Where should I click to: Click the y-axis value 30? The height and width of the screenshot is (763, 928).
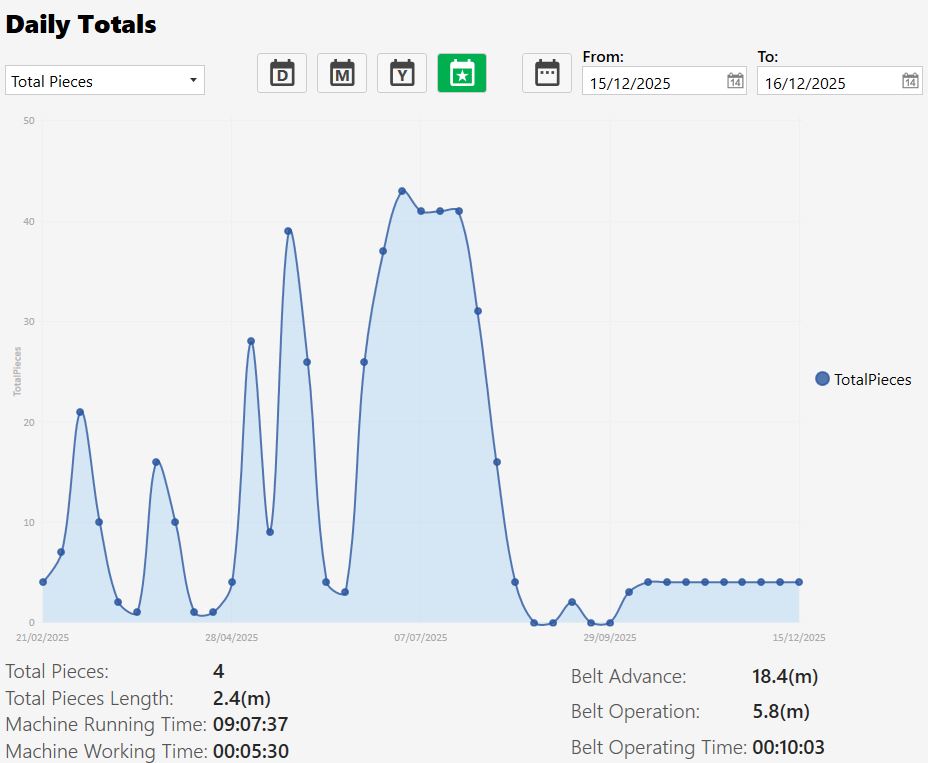tap(29, 321)
